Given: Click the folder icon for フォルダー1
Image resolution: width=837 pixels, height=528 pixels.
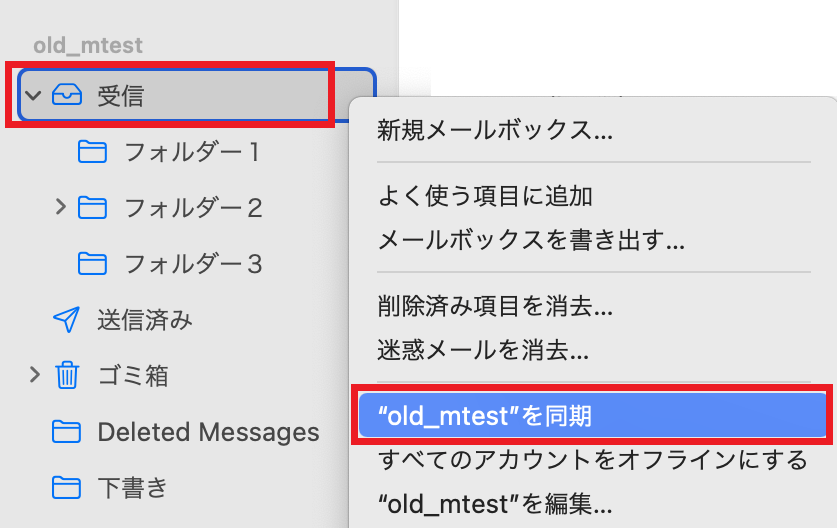Looking at the screenshot, I should click(92, 152).
